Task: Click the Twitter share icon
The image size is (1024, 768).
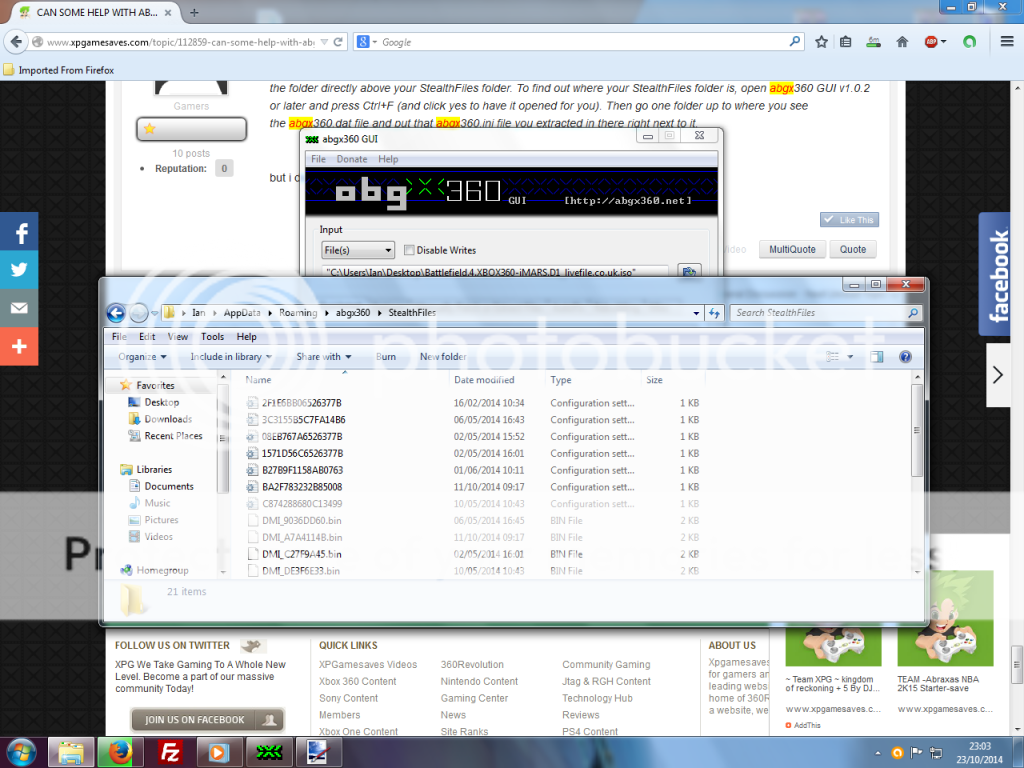Action: [19, 270]
